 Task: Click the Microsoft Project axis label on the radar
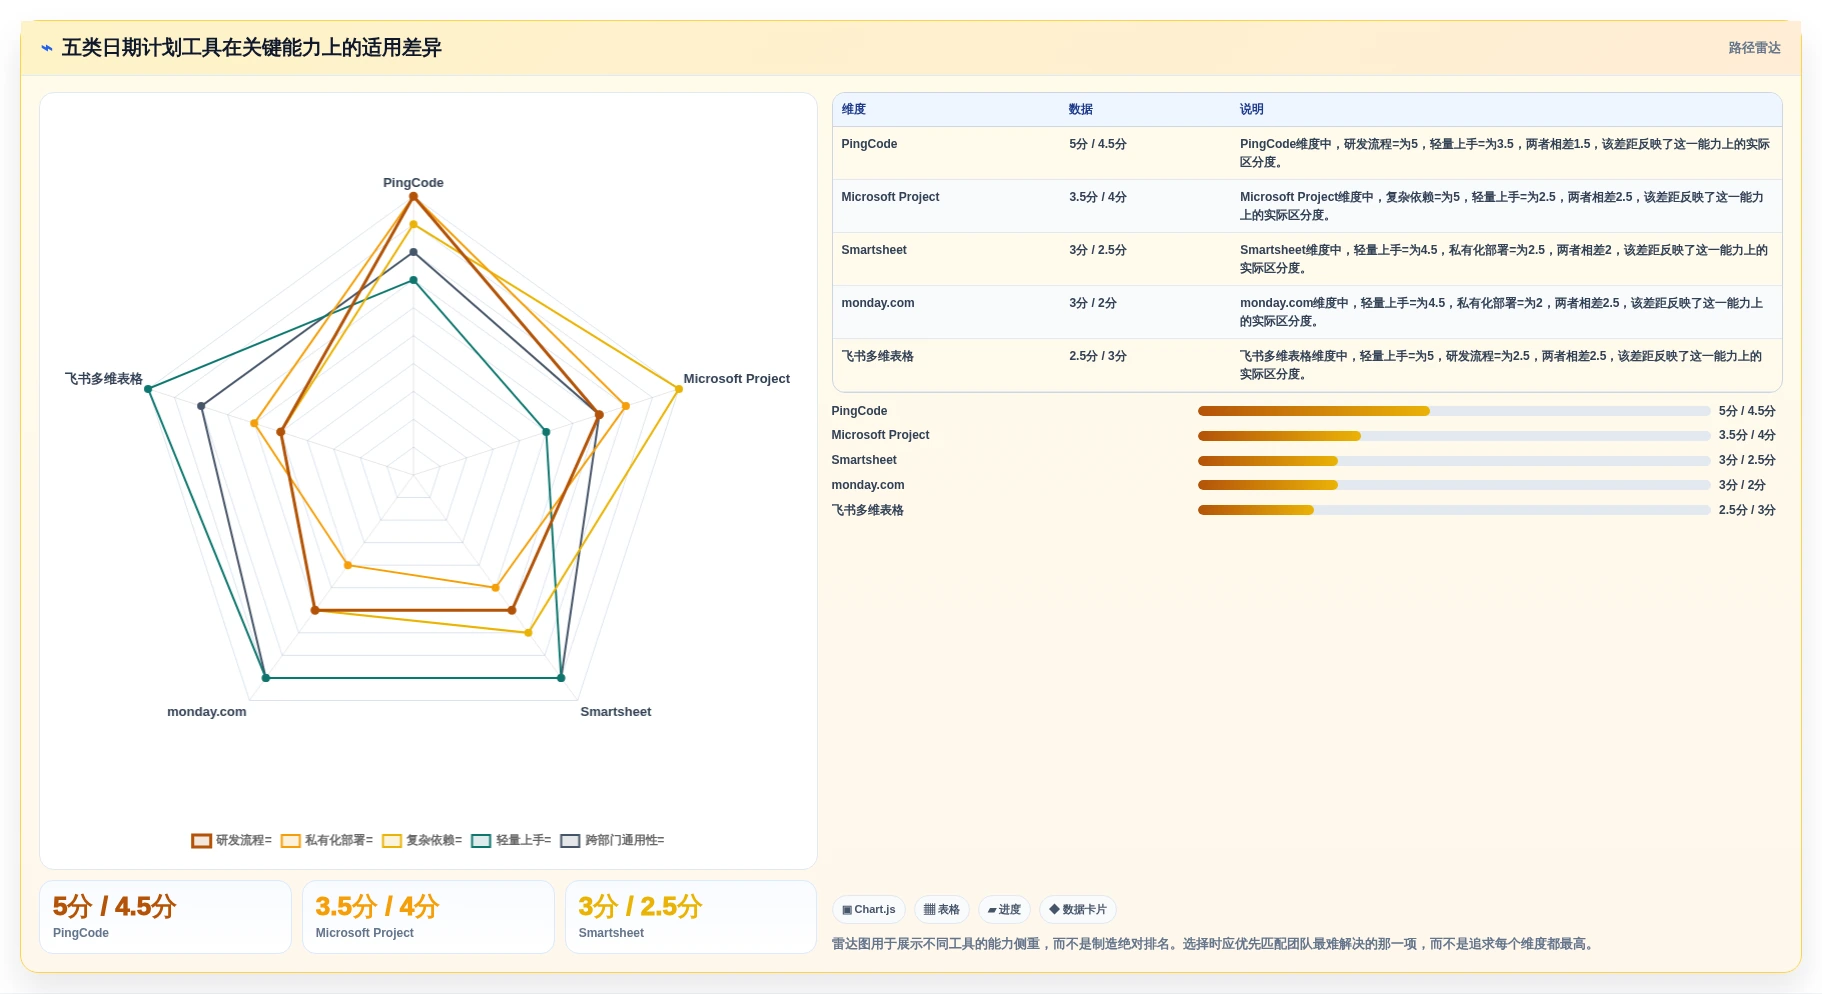pos(737,379)
